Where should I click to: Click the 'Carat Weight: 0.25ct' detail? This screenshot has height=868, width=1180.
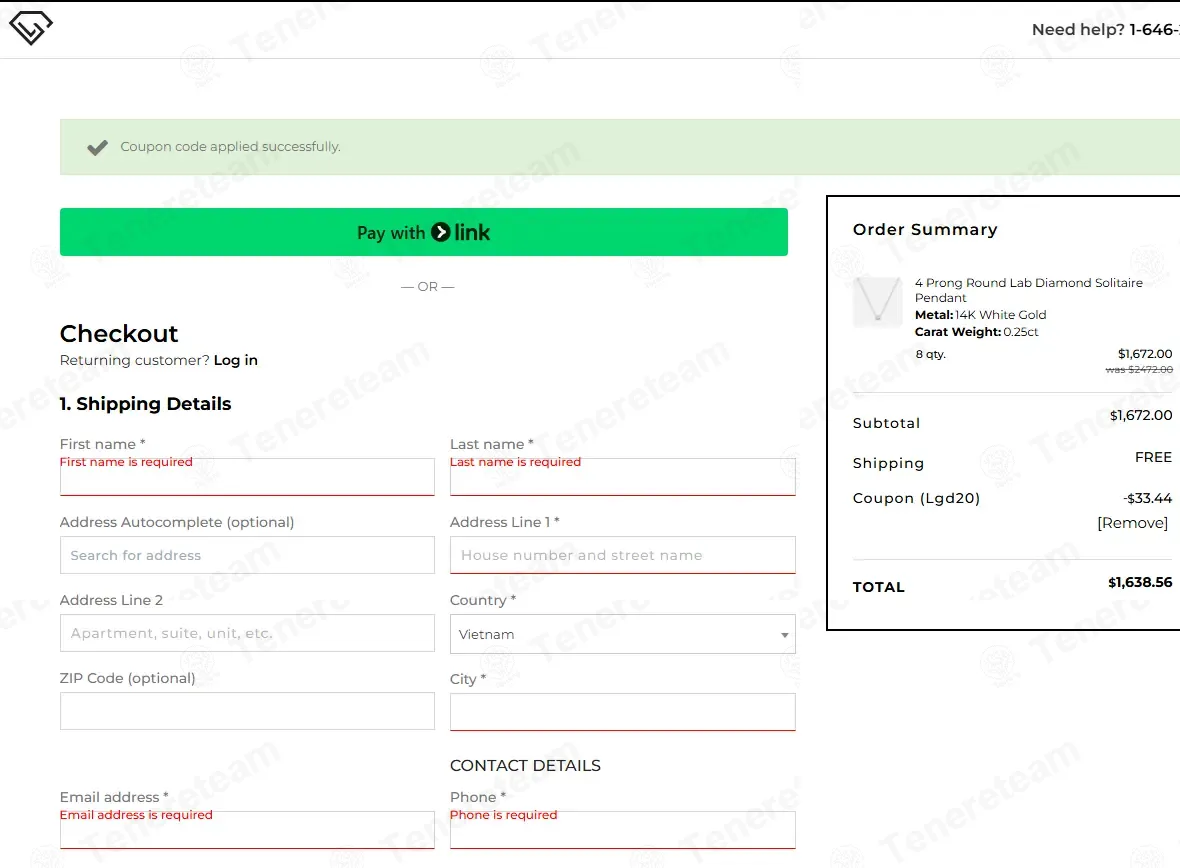tap(976, 332)
